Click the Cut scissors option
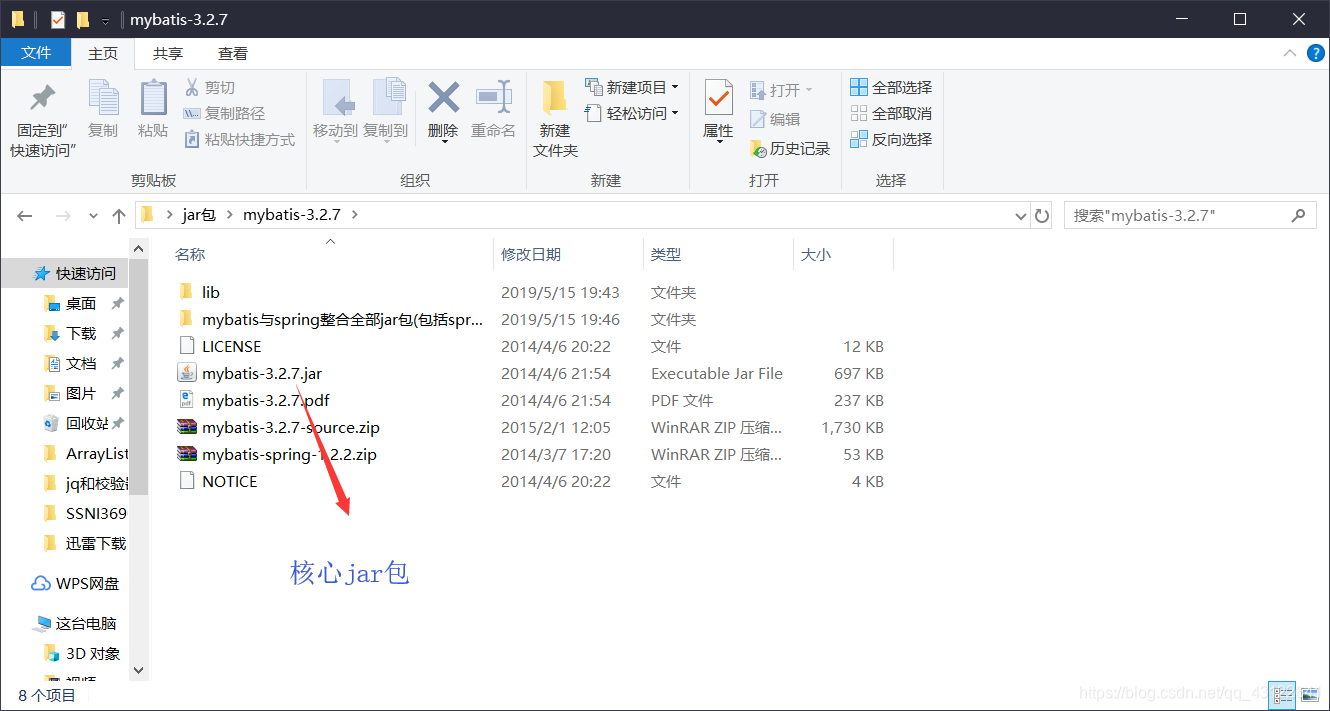This screenshot has height=711, width=1330. click(x=209, y=88)
